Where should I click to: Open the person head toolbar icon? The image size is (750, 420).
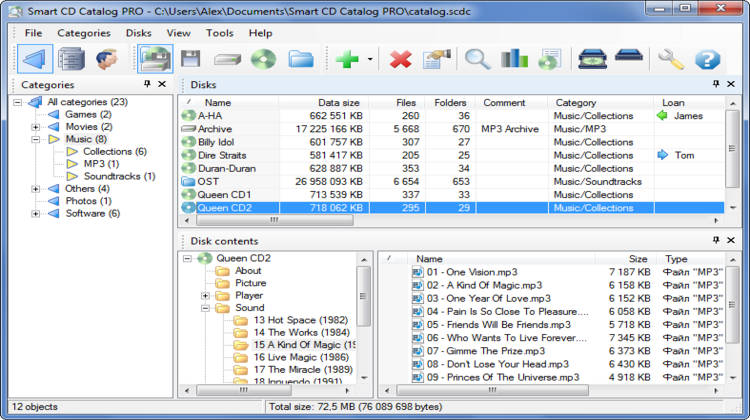107,59
